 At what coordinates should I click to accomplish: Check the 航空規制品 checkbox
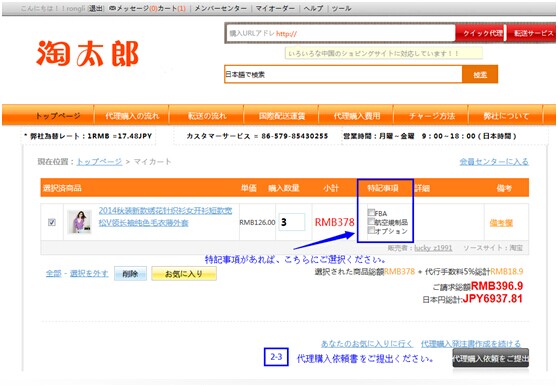click(371, 221)
